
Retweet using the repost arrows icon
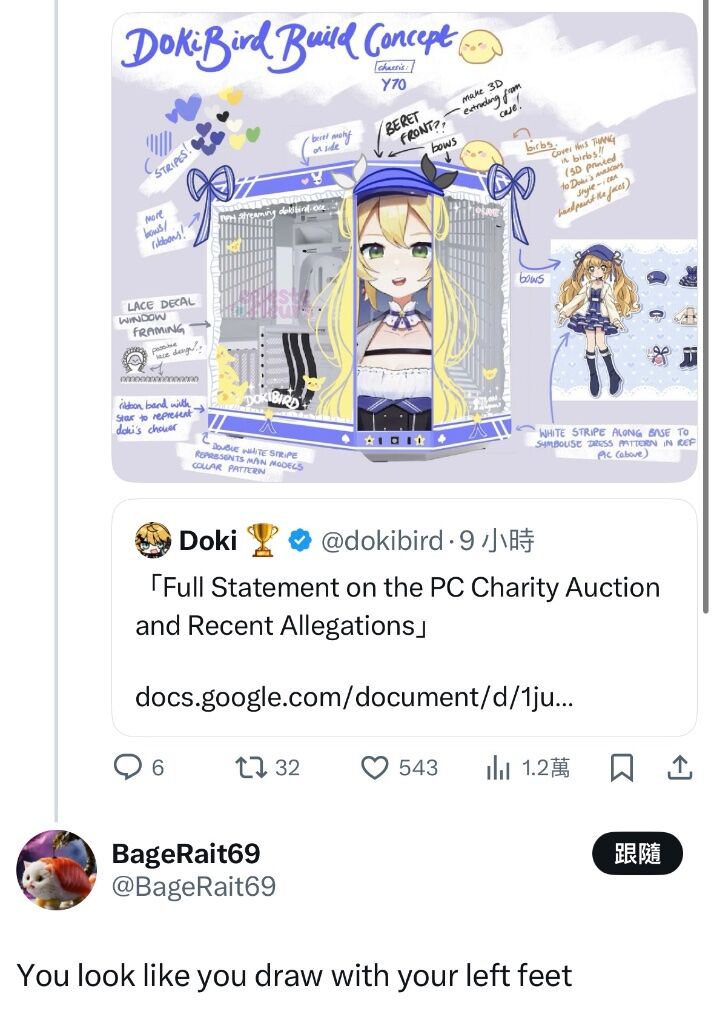click(251, 767)
